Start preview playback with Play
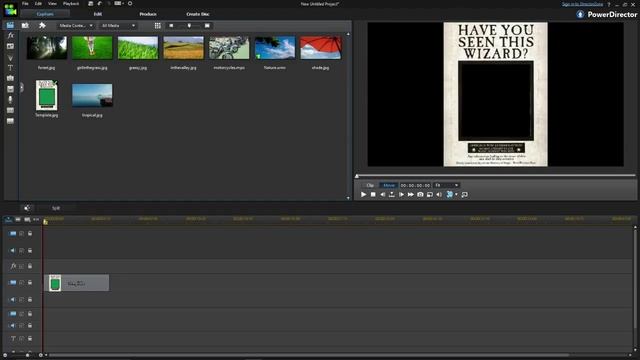This screenshot has height=360, width=640. [363, 195]
